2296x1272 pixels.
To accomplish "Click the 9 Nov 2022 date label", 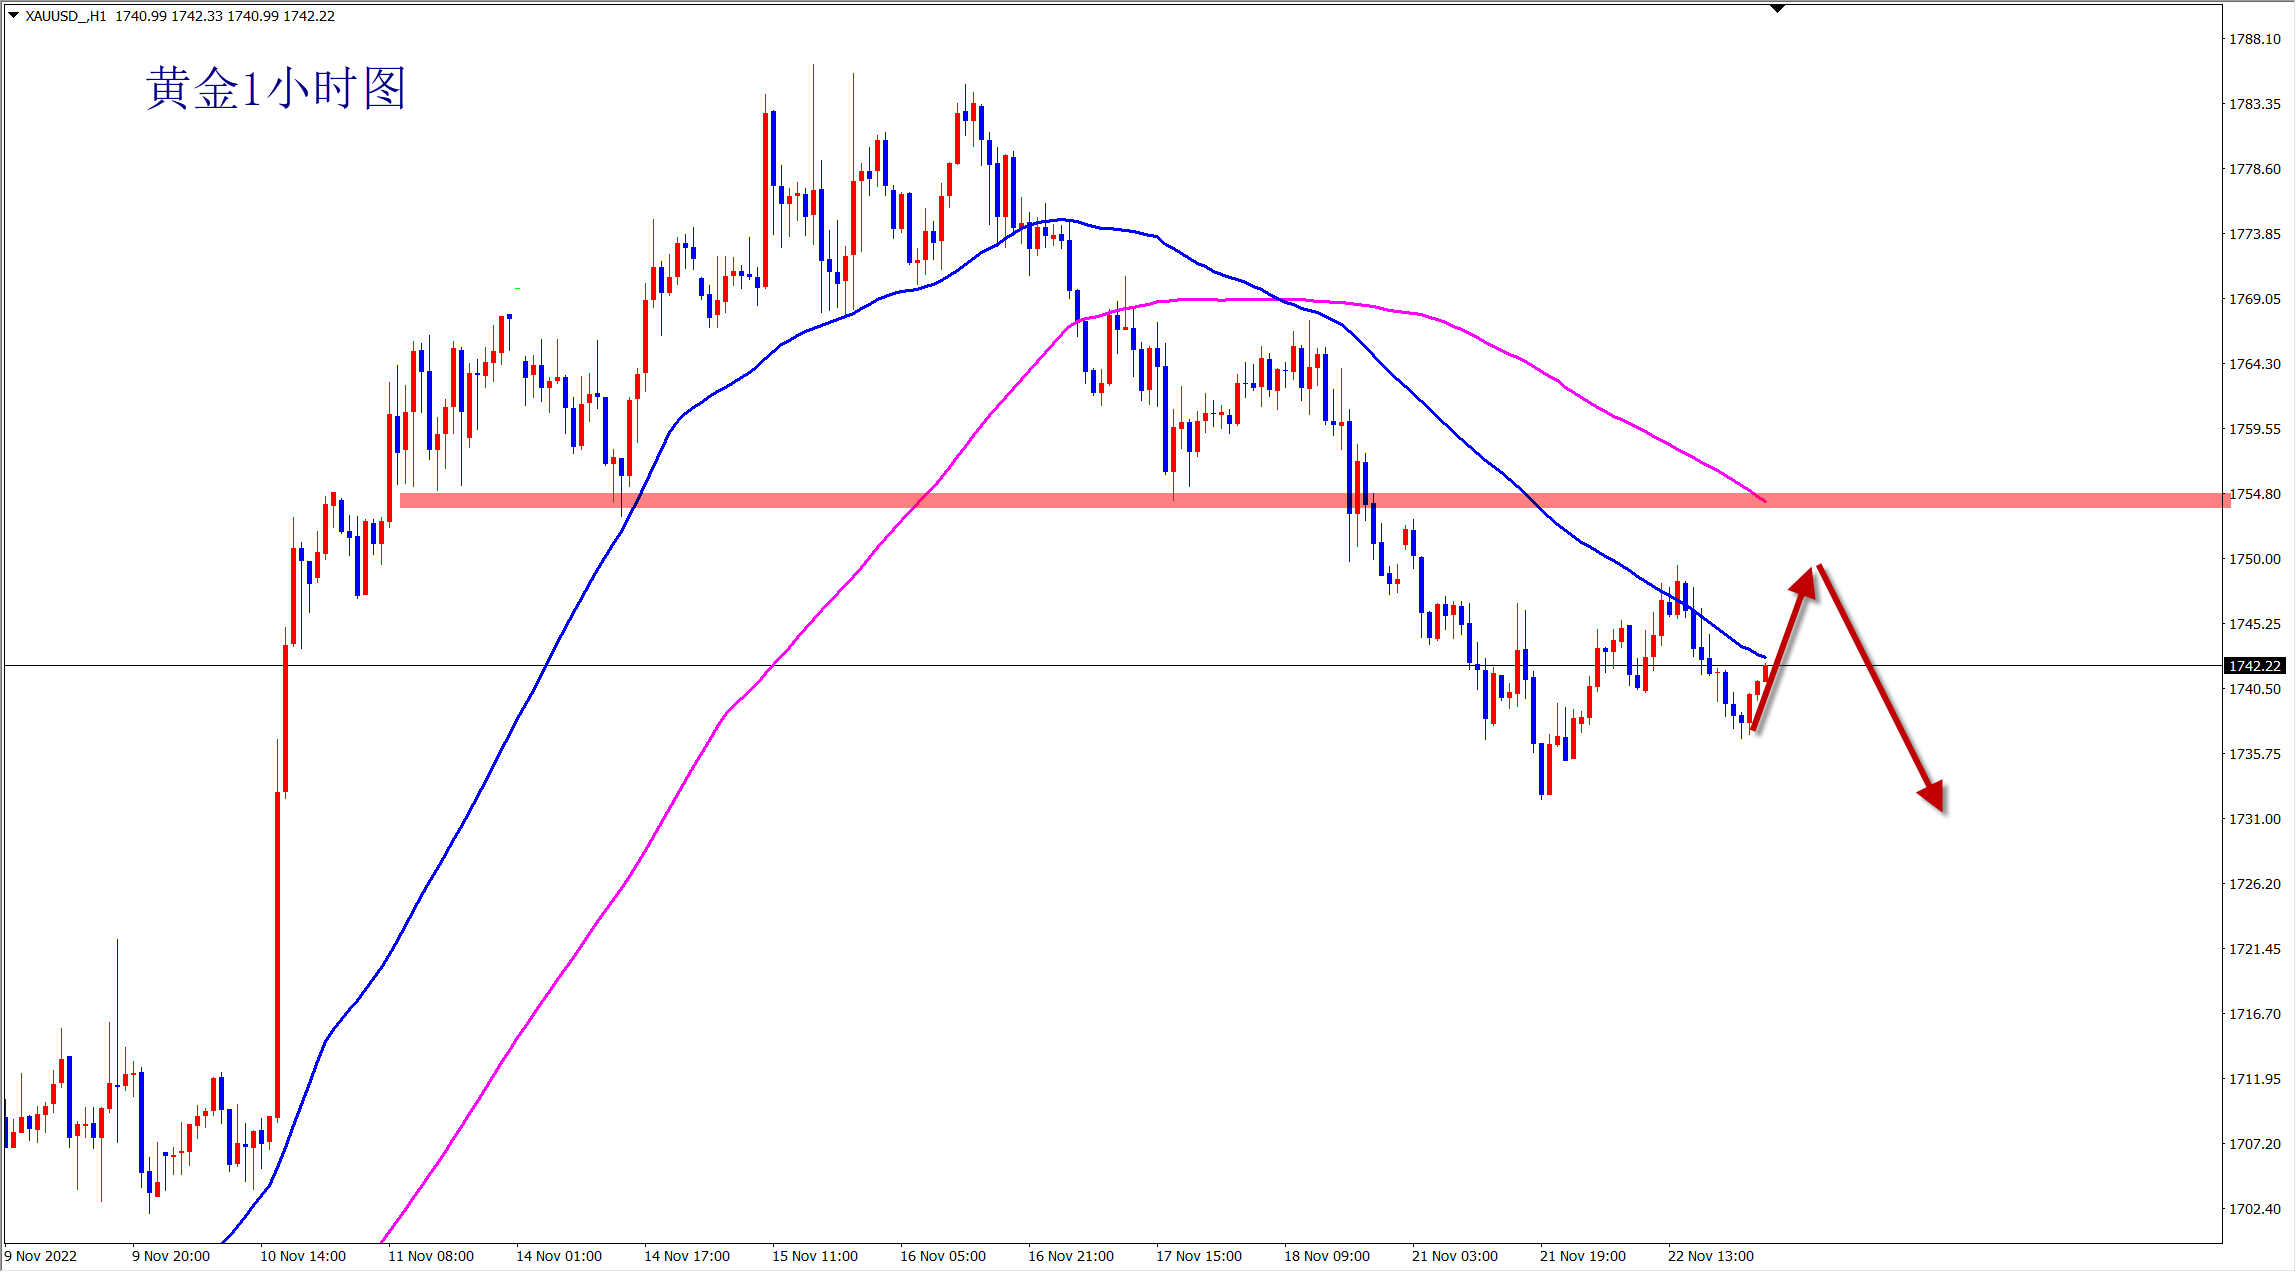I will coord(41,1256).
